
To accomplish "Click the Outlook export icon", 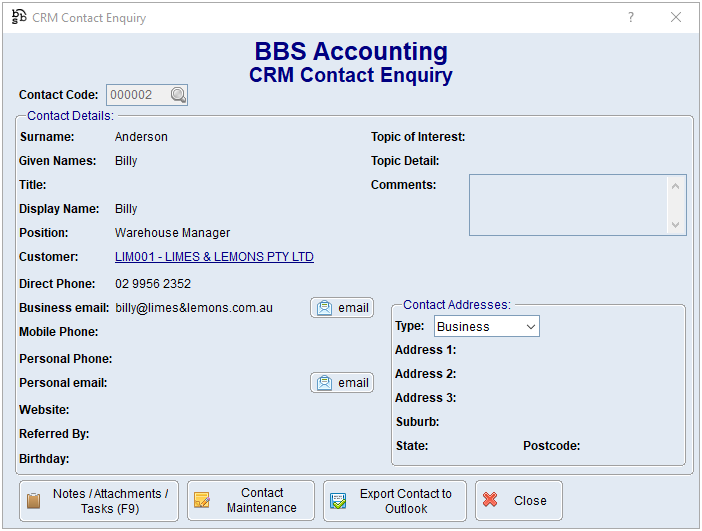I will (338, 501).
